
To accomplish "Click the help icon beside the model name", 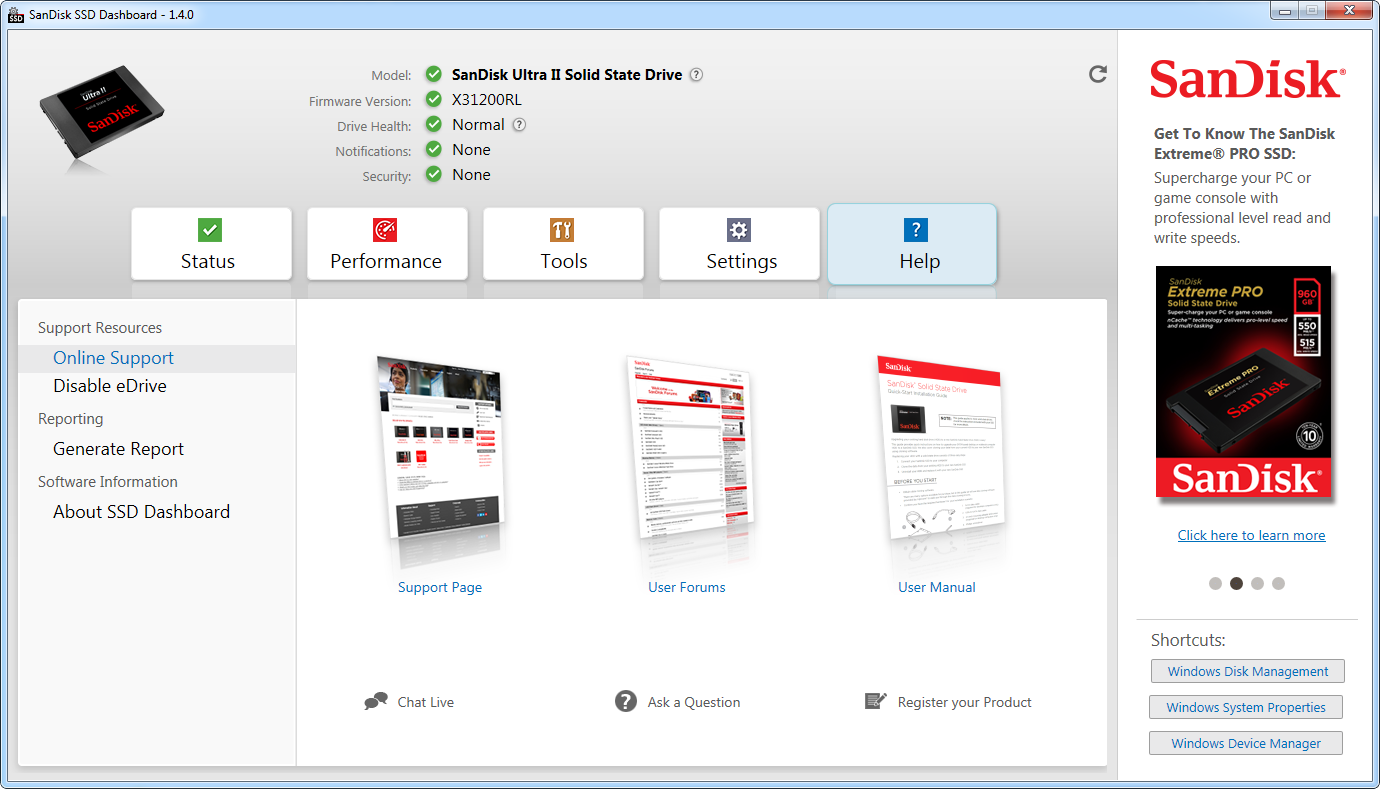I will point(696,75).
